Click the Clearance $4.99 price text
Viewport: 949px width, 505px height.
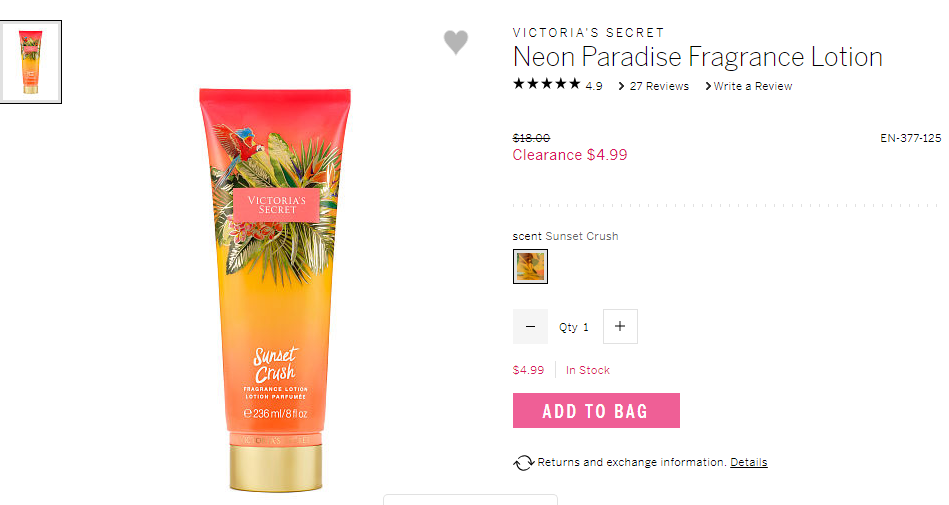click(570, 155)
